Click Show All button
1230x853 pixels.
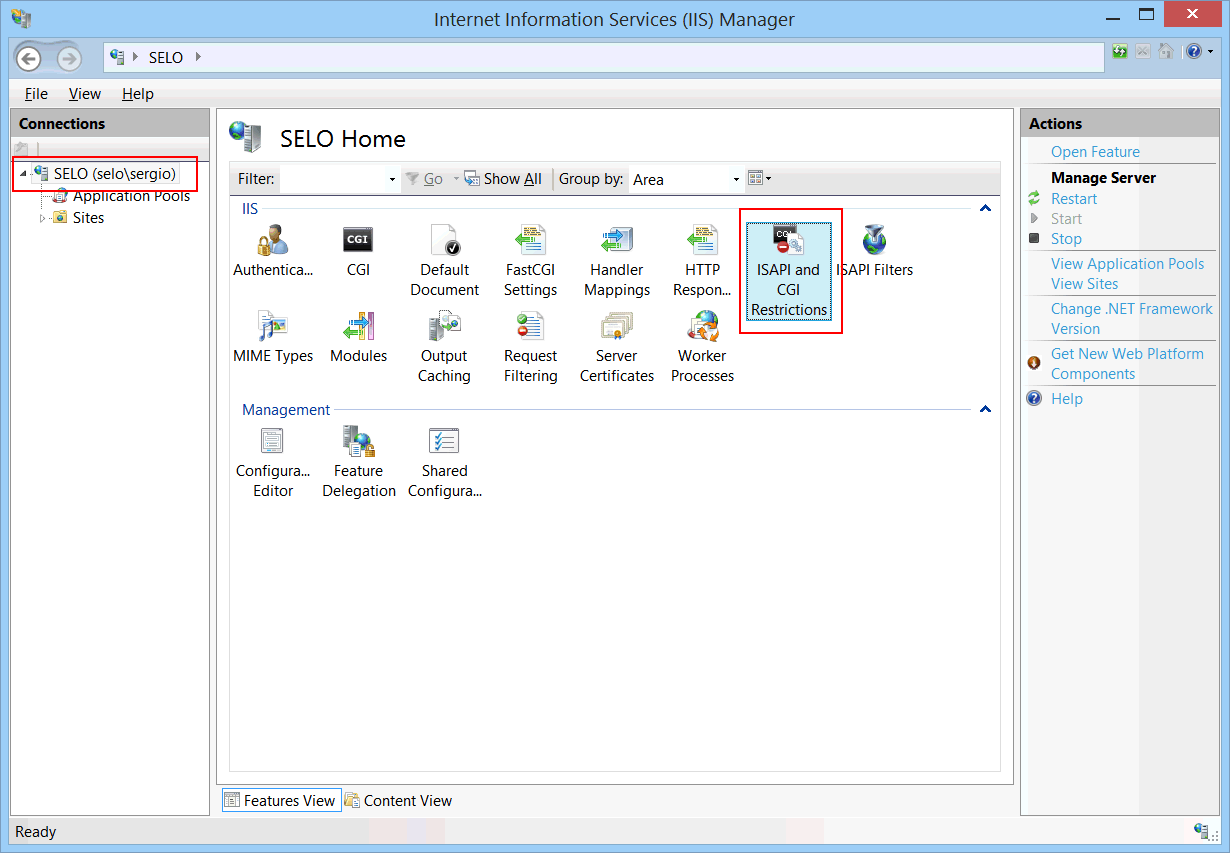[x=503, y=179]
